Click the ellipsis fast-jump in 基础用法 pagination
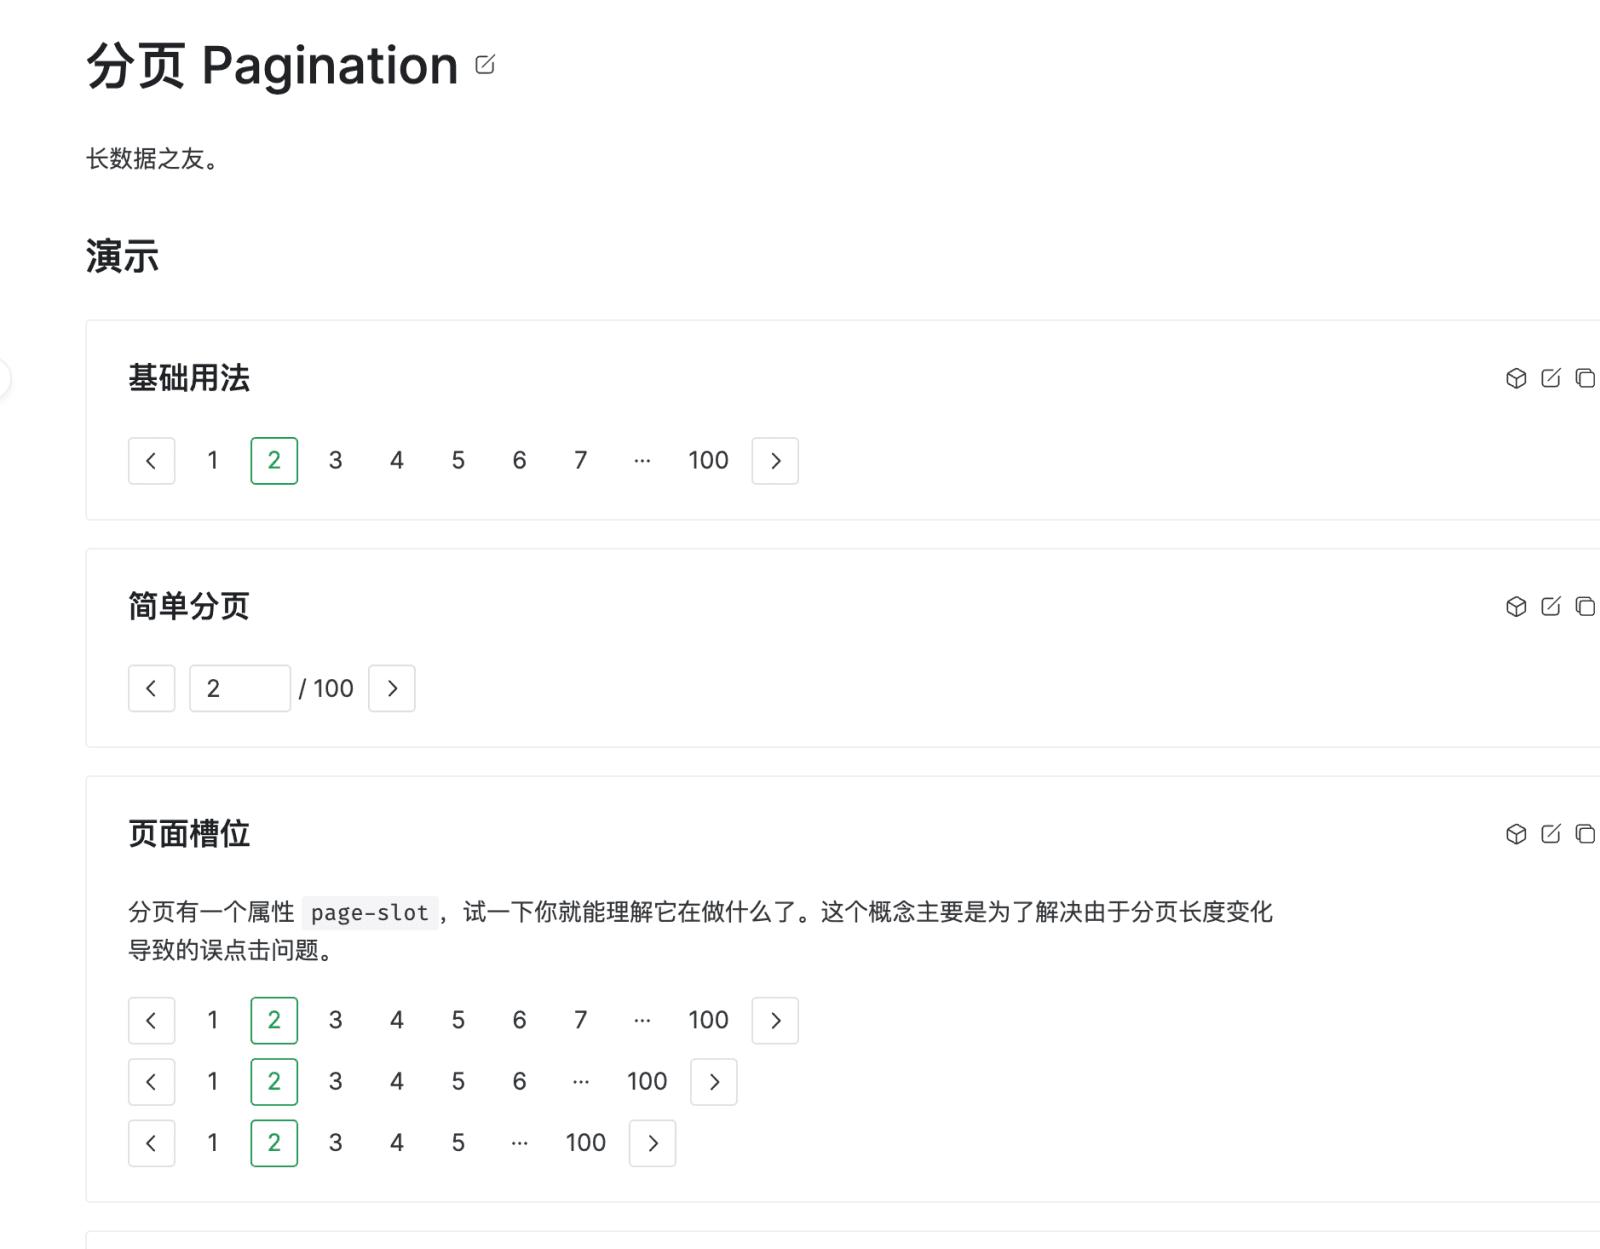This screenshot has width=1600, height=1249. click(642, 461)
